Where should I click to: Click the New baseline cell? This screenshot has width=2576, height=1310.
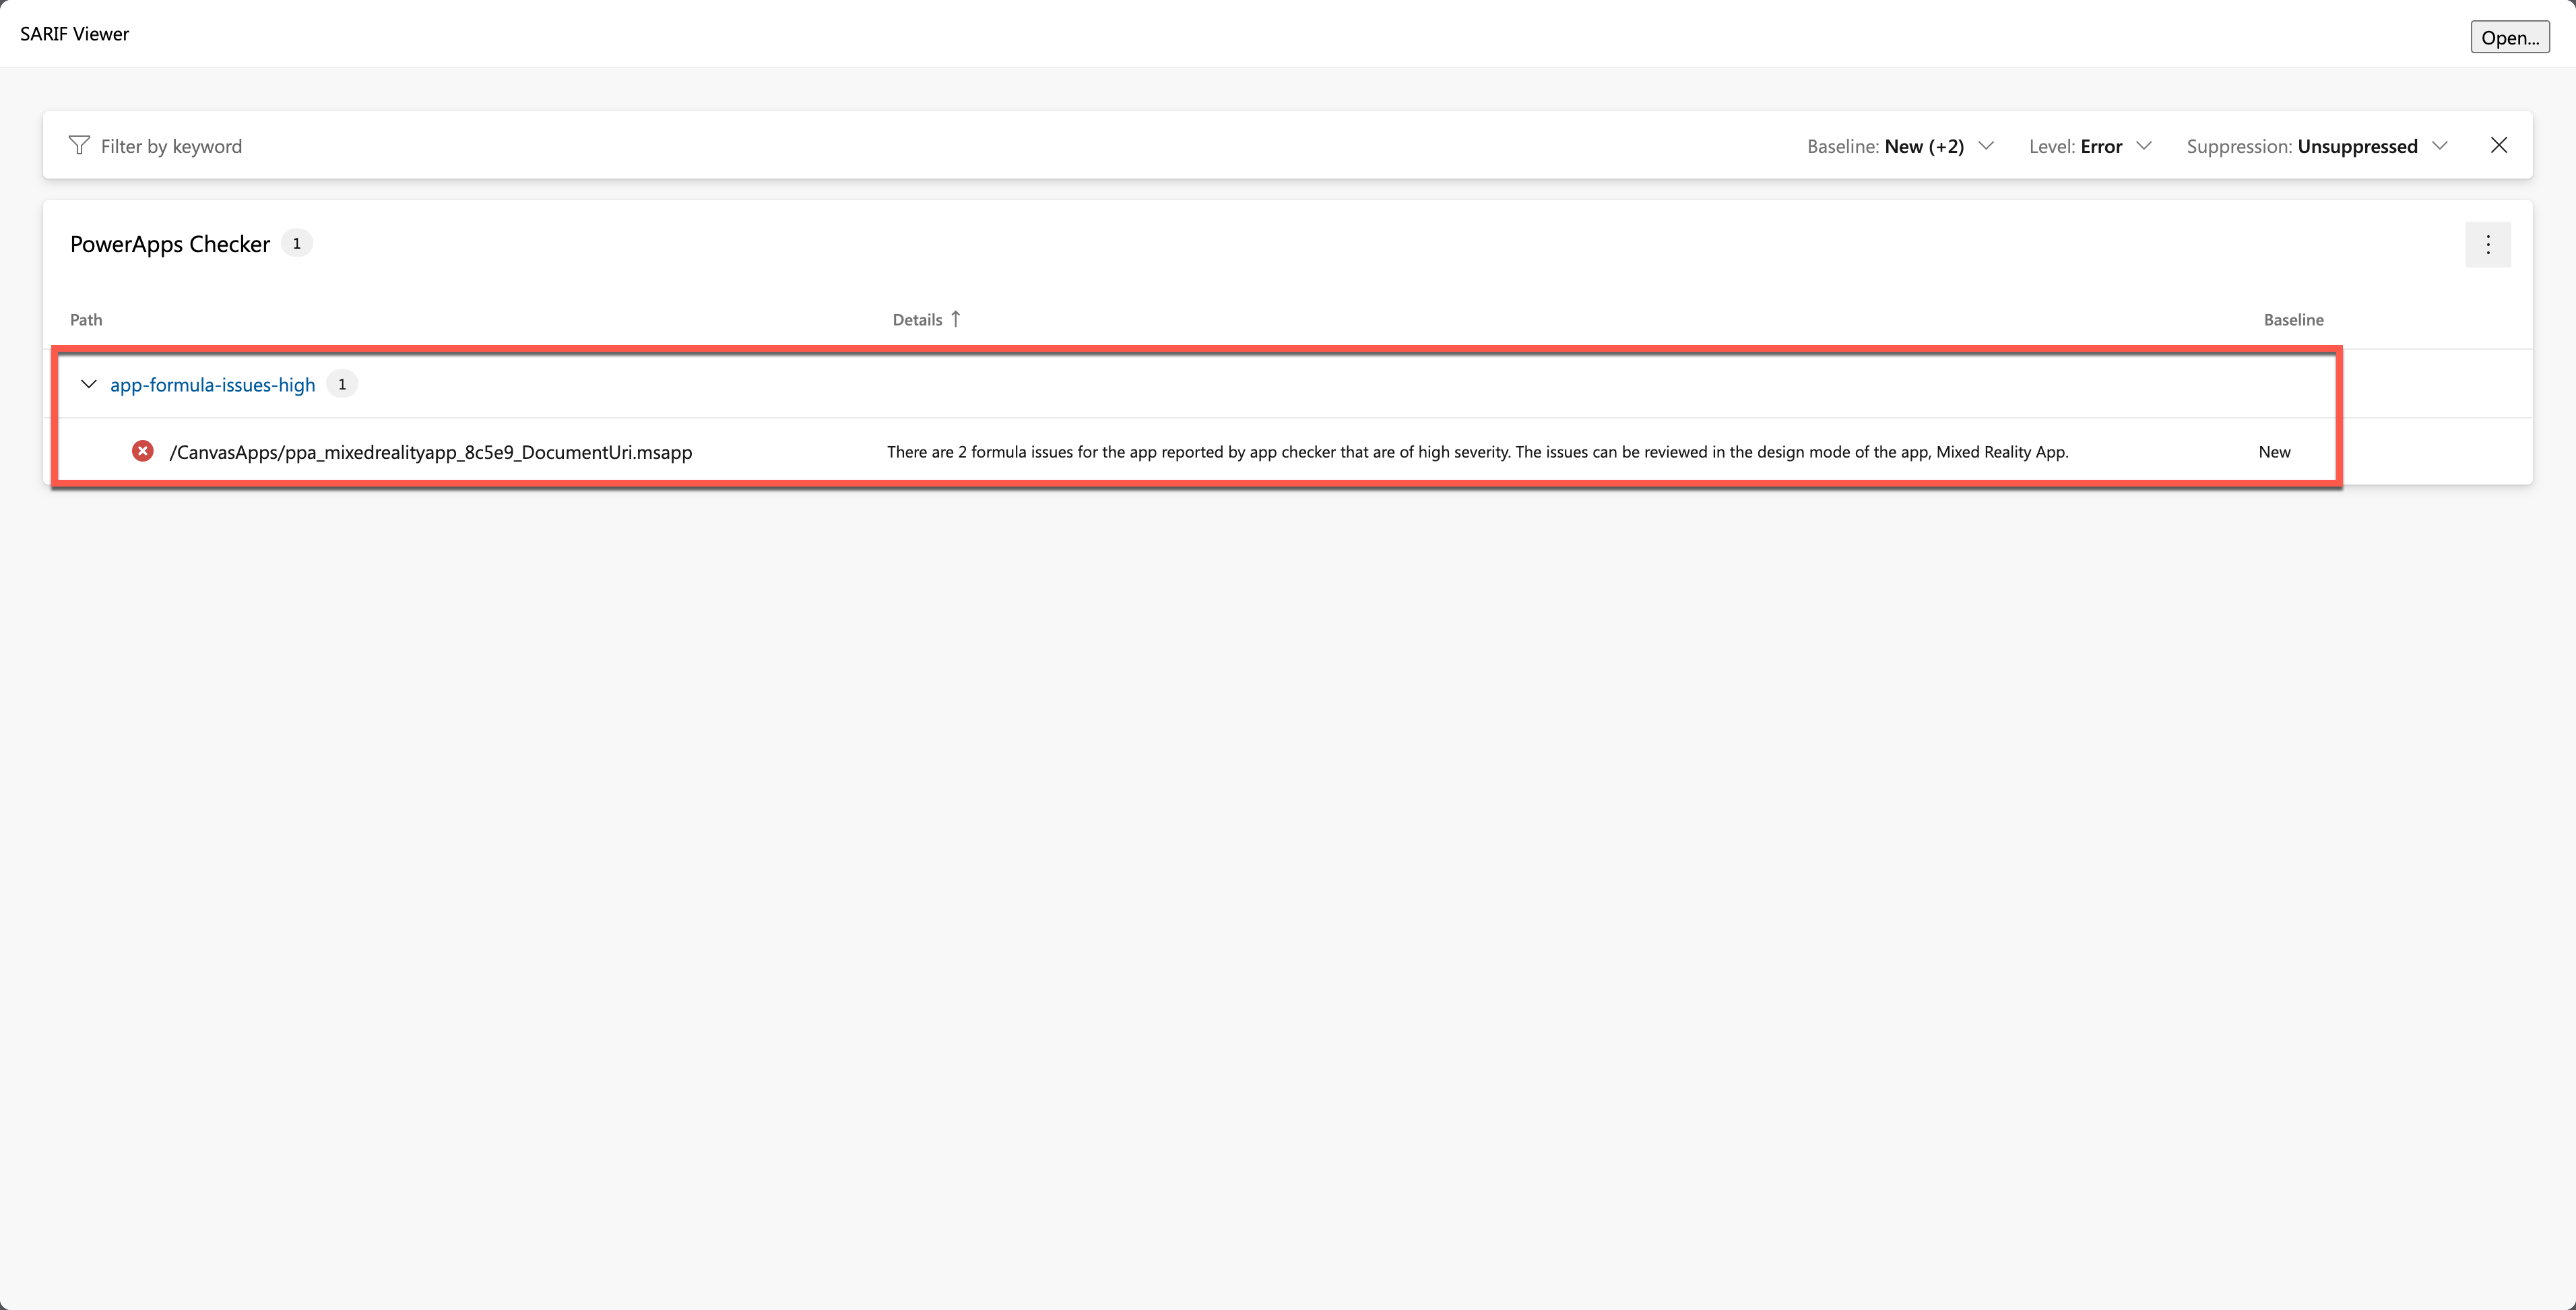pos(2274,452)
